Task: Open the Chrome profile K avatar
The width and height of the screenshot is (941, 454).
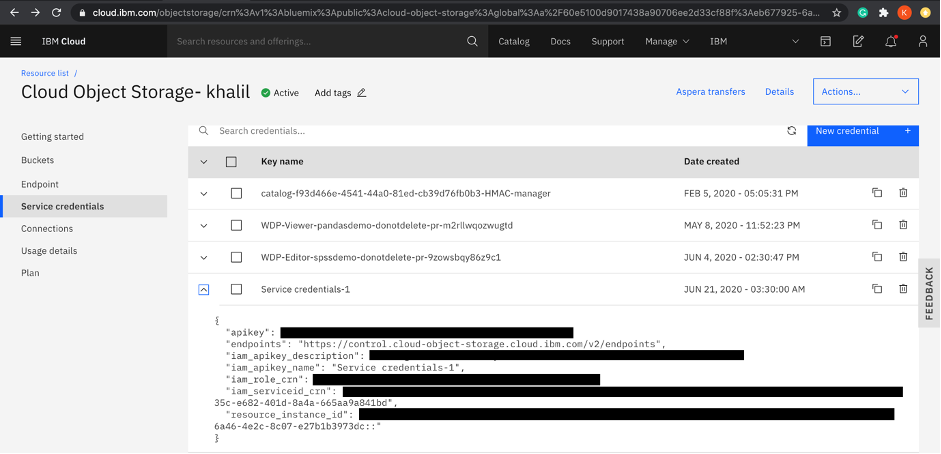Action: click(x=904, y=12)
